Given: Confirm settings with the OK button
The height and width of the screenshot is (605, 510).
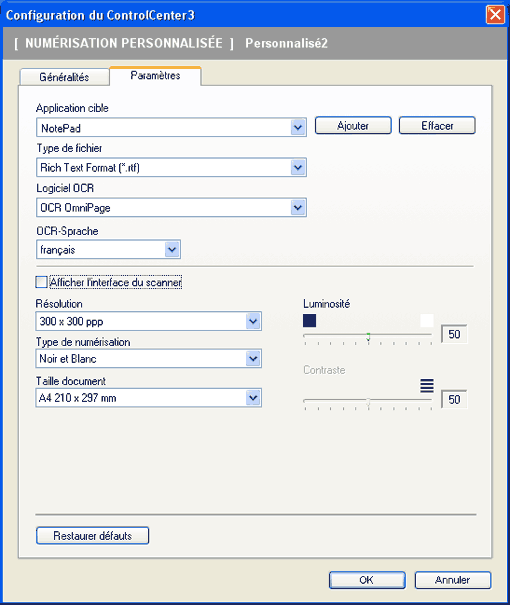Looking at the screenshot, I should tap(367, 580).
